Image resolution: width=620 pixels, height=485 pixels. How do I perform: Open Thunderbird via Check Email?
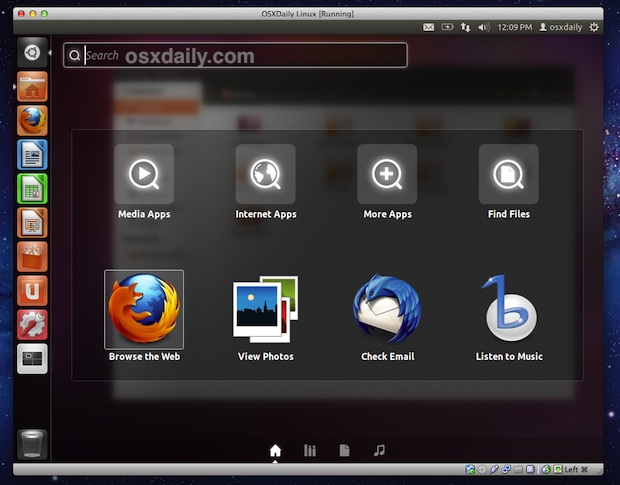click(x=387, y=310)
